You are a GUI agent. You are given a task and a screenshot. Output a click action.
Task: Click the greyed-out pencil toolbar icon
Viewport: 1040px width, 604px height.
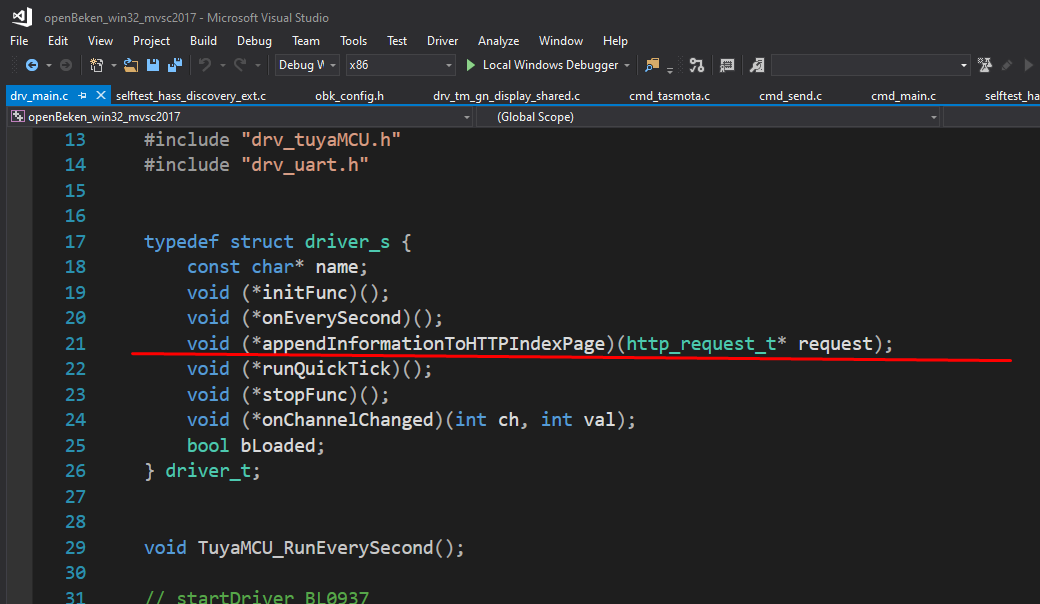1007,65
